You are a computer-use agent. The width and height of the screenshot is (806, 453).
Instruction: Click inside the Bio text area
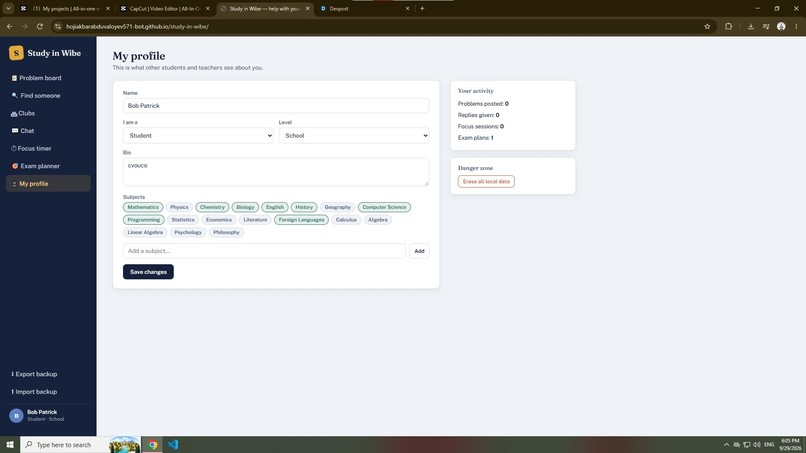coord(276,172)
